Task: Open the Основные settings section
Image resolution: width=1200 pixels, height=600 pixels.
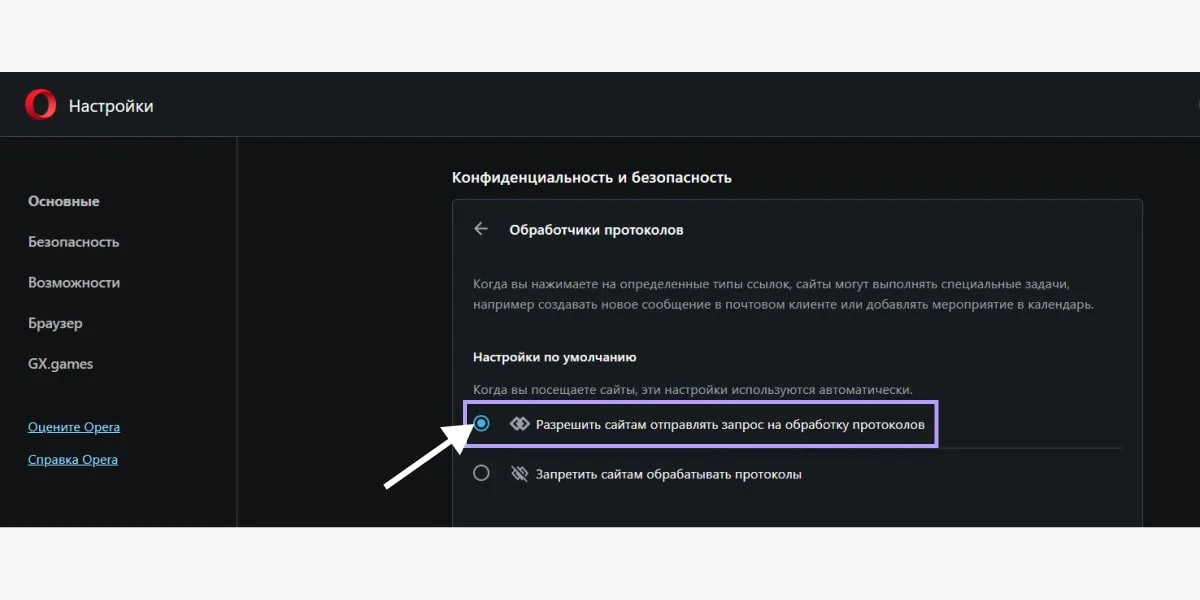Action: coord(64,201)
